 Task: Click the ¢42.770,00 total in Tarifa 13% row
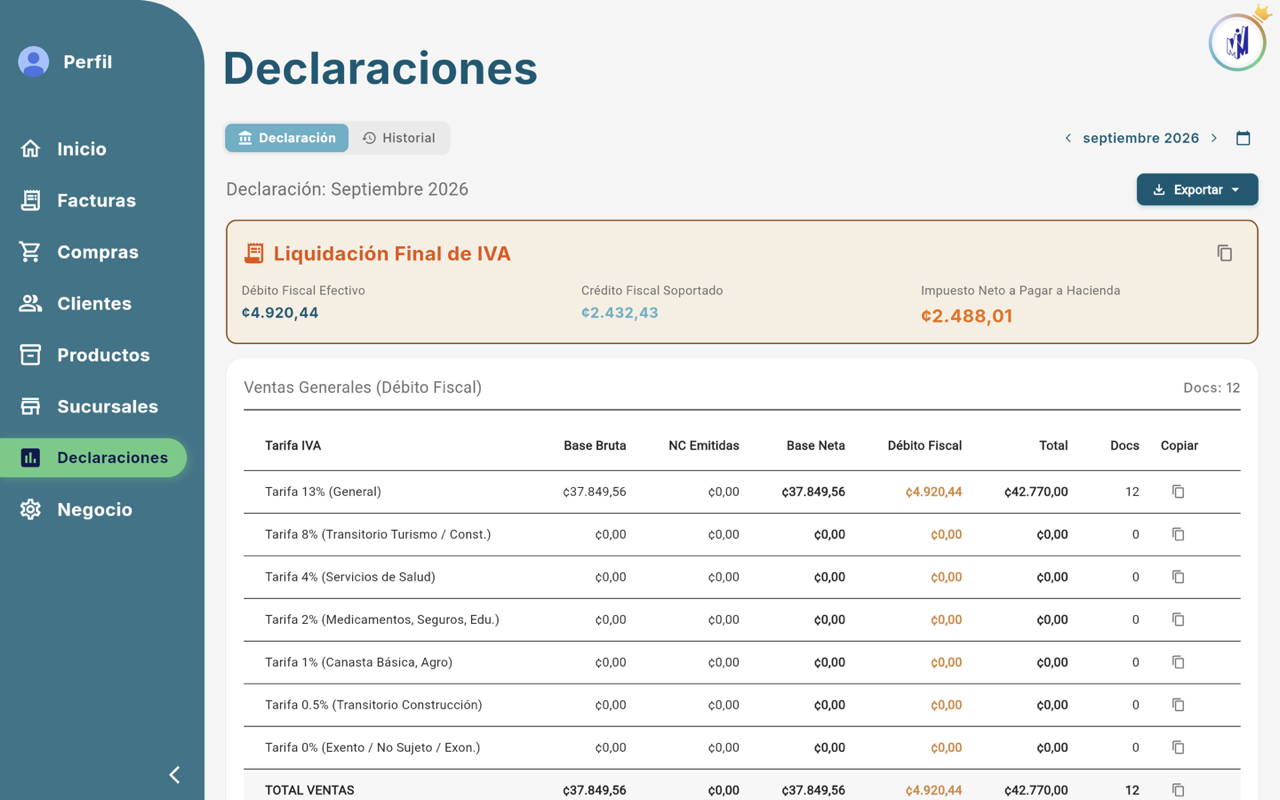point(1036,492)
